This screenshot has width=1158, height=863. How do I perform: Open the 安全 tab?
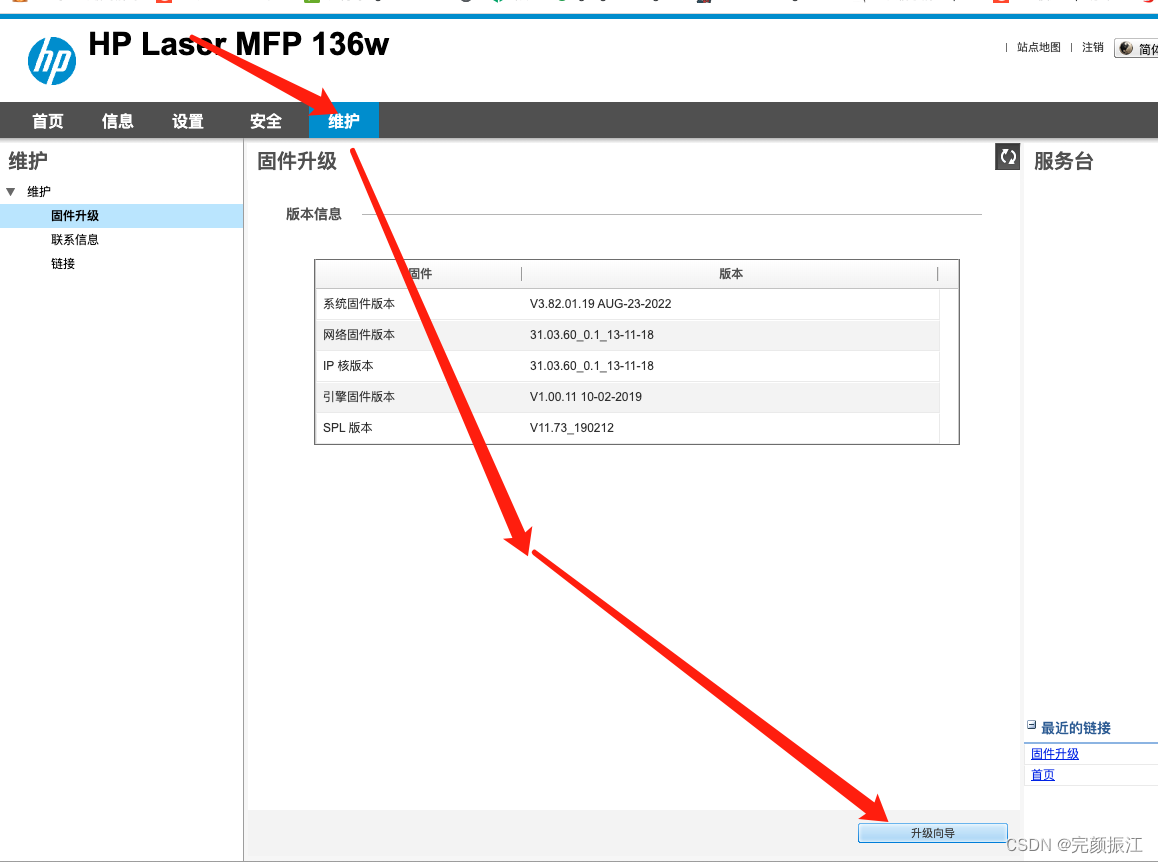point(266,121)
